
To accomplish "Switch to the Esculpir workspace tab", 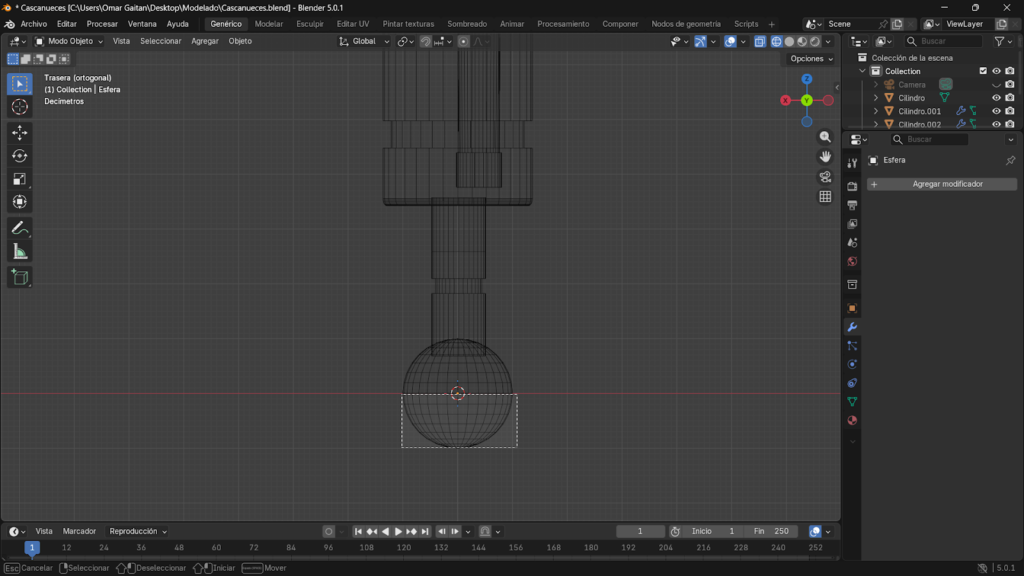I will tap(310, 24).
